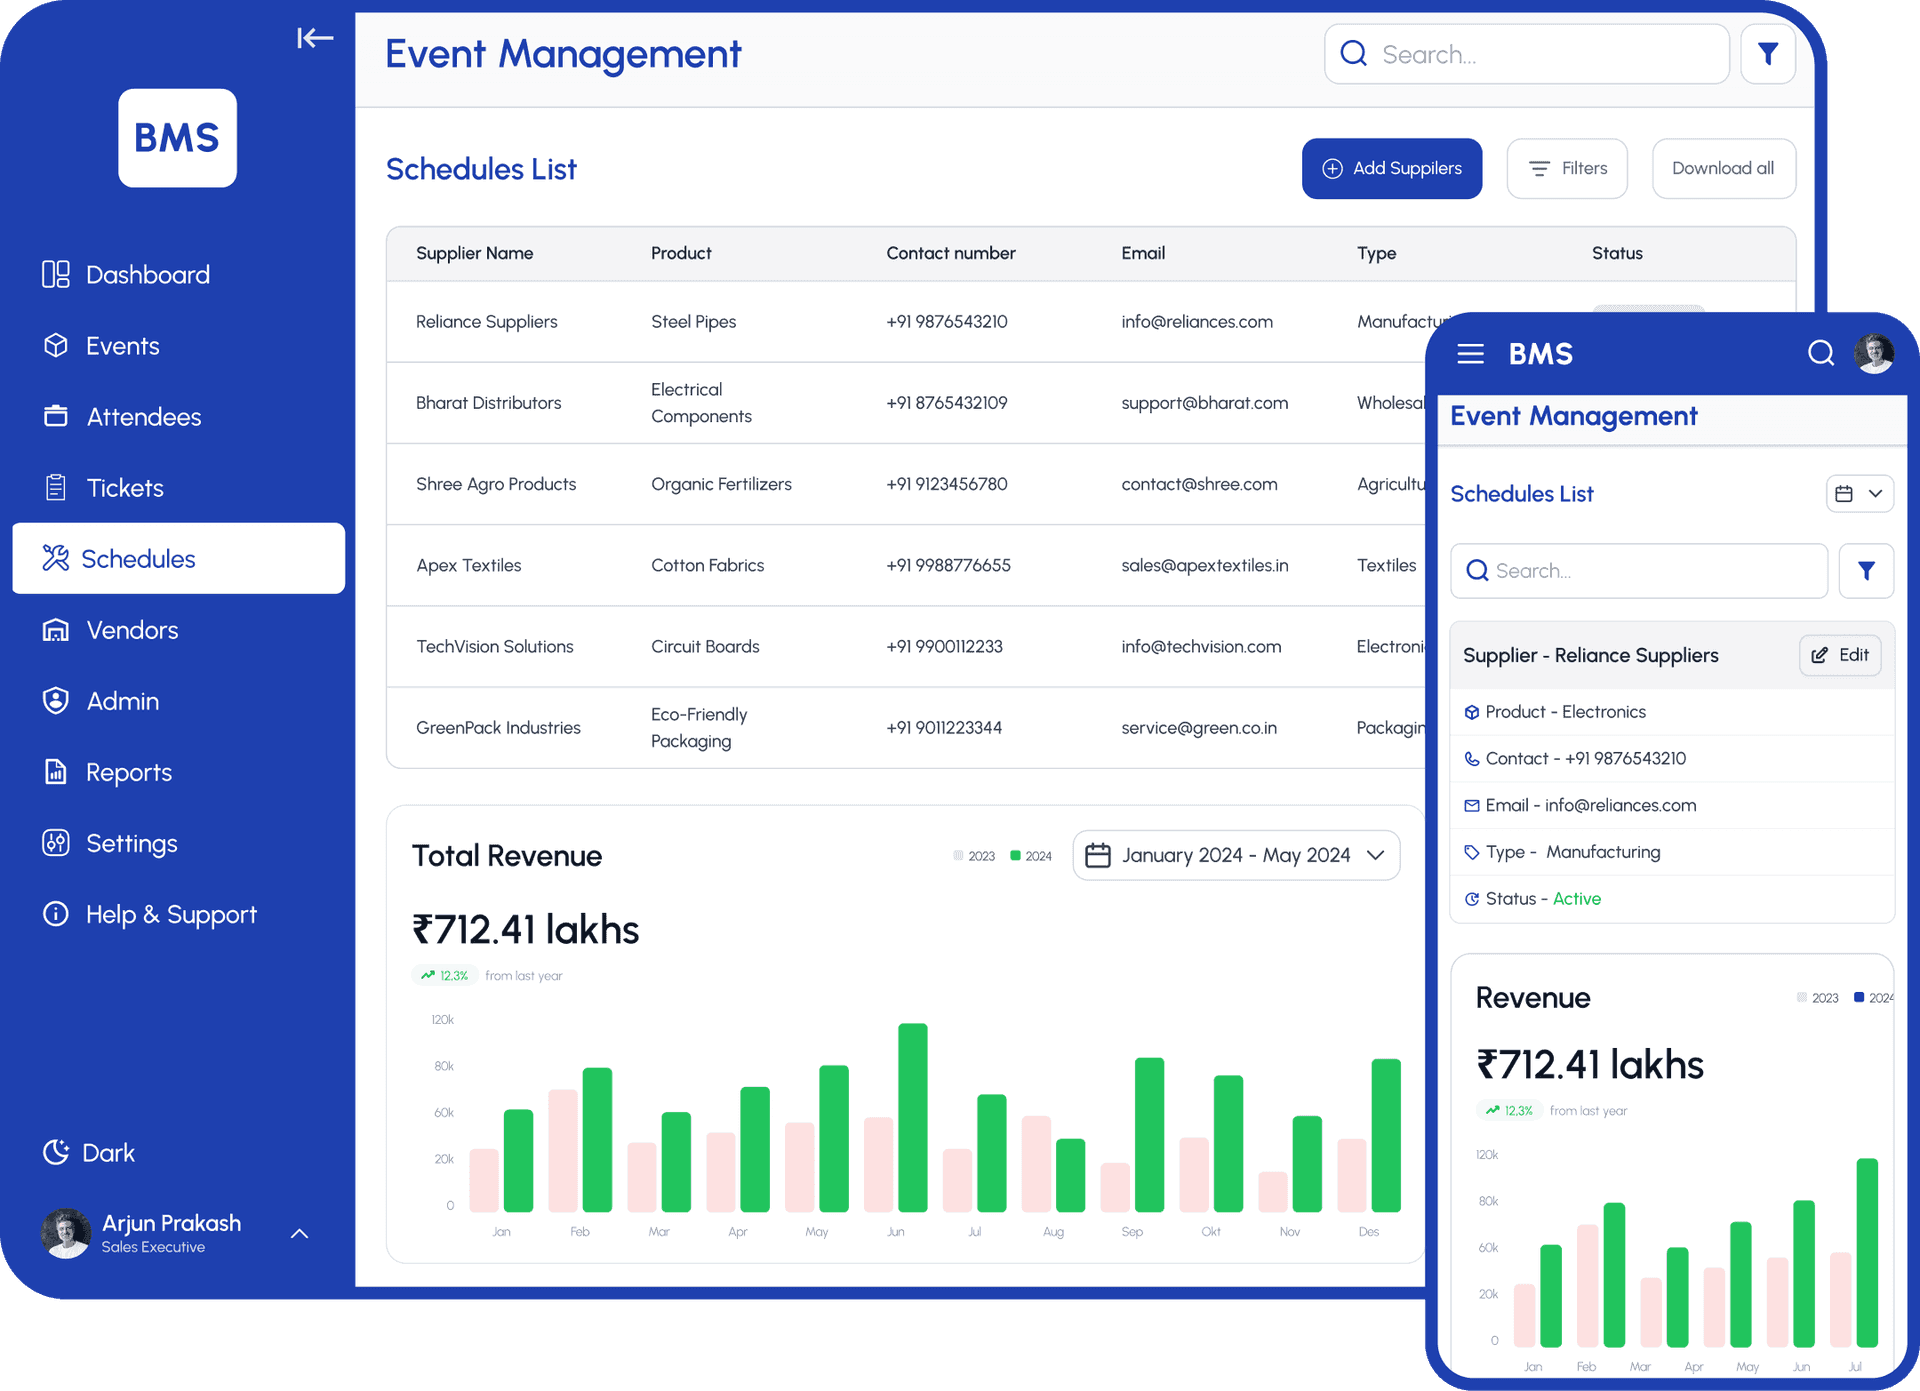This screenshot has height=1391, width=1920.
Task: Click the filter funnel icon beside the top search
Action: coord(1767,54)
